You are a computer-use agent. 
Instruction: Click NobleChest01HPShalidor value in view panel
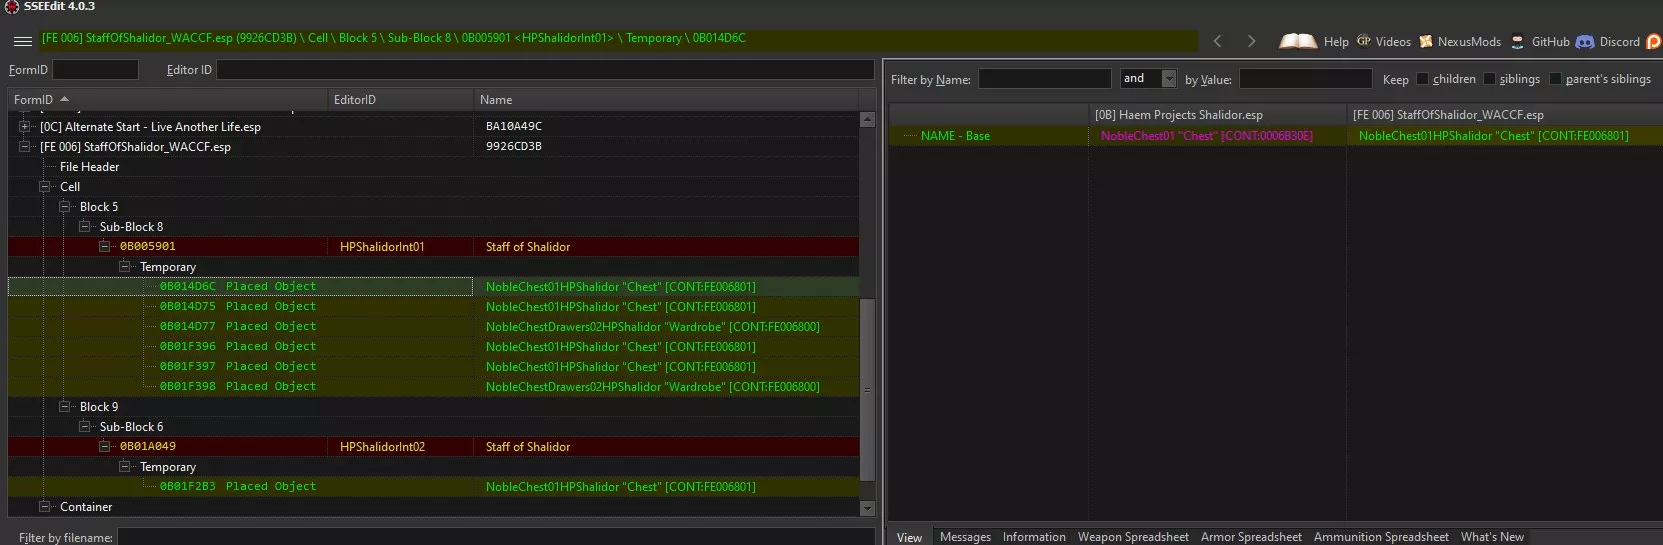[x=1493, y=136]
